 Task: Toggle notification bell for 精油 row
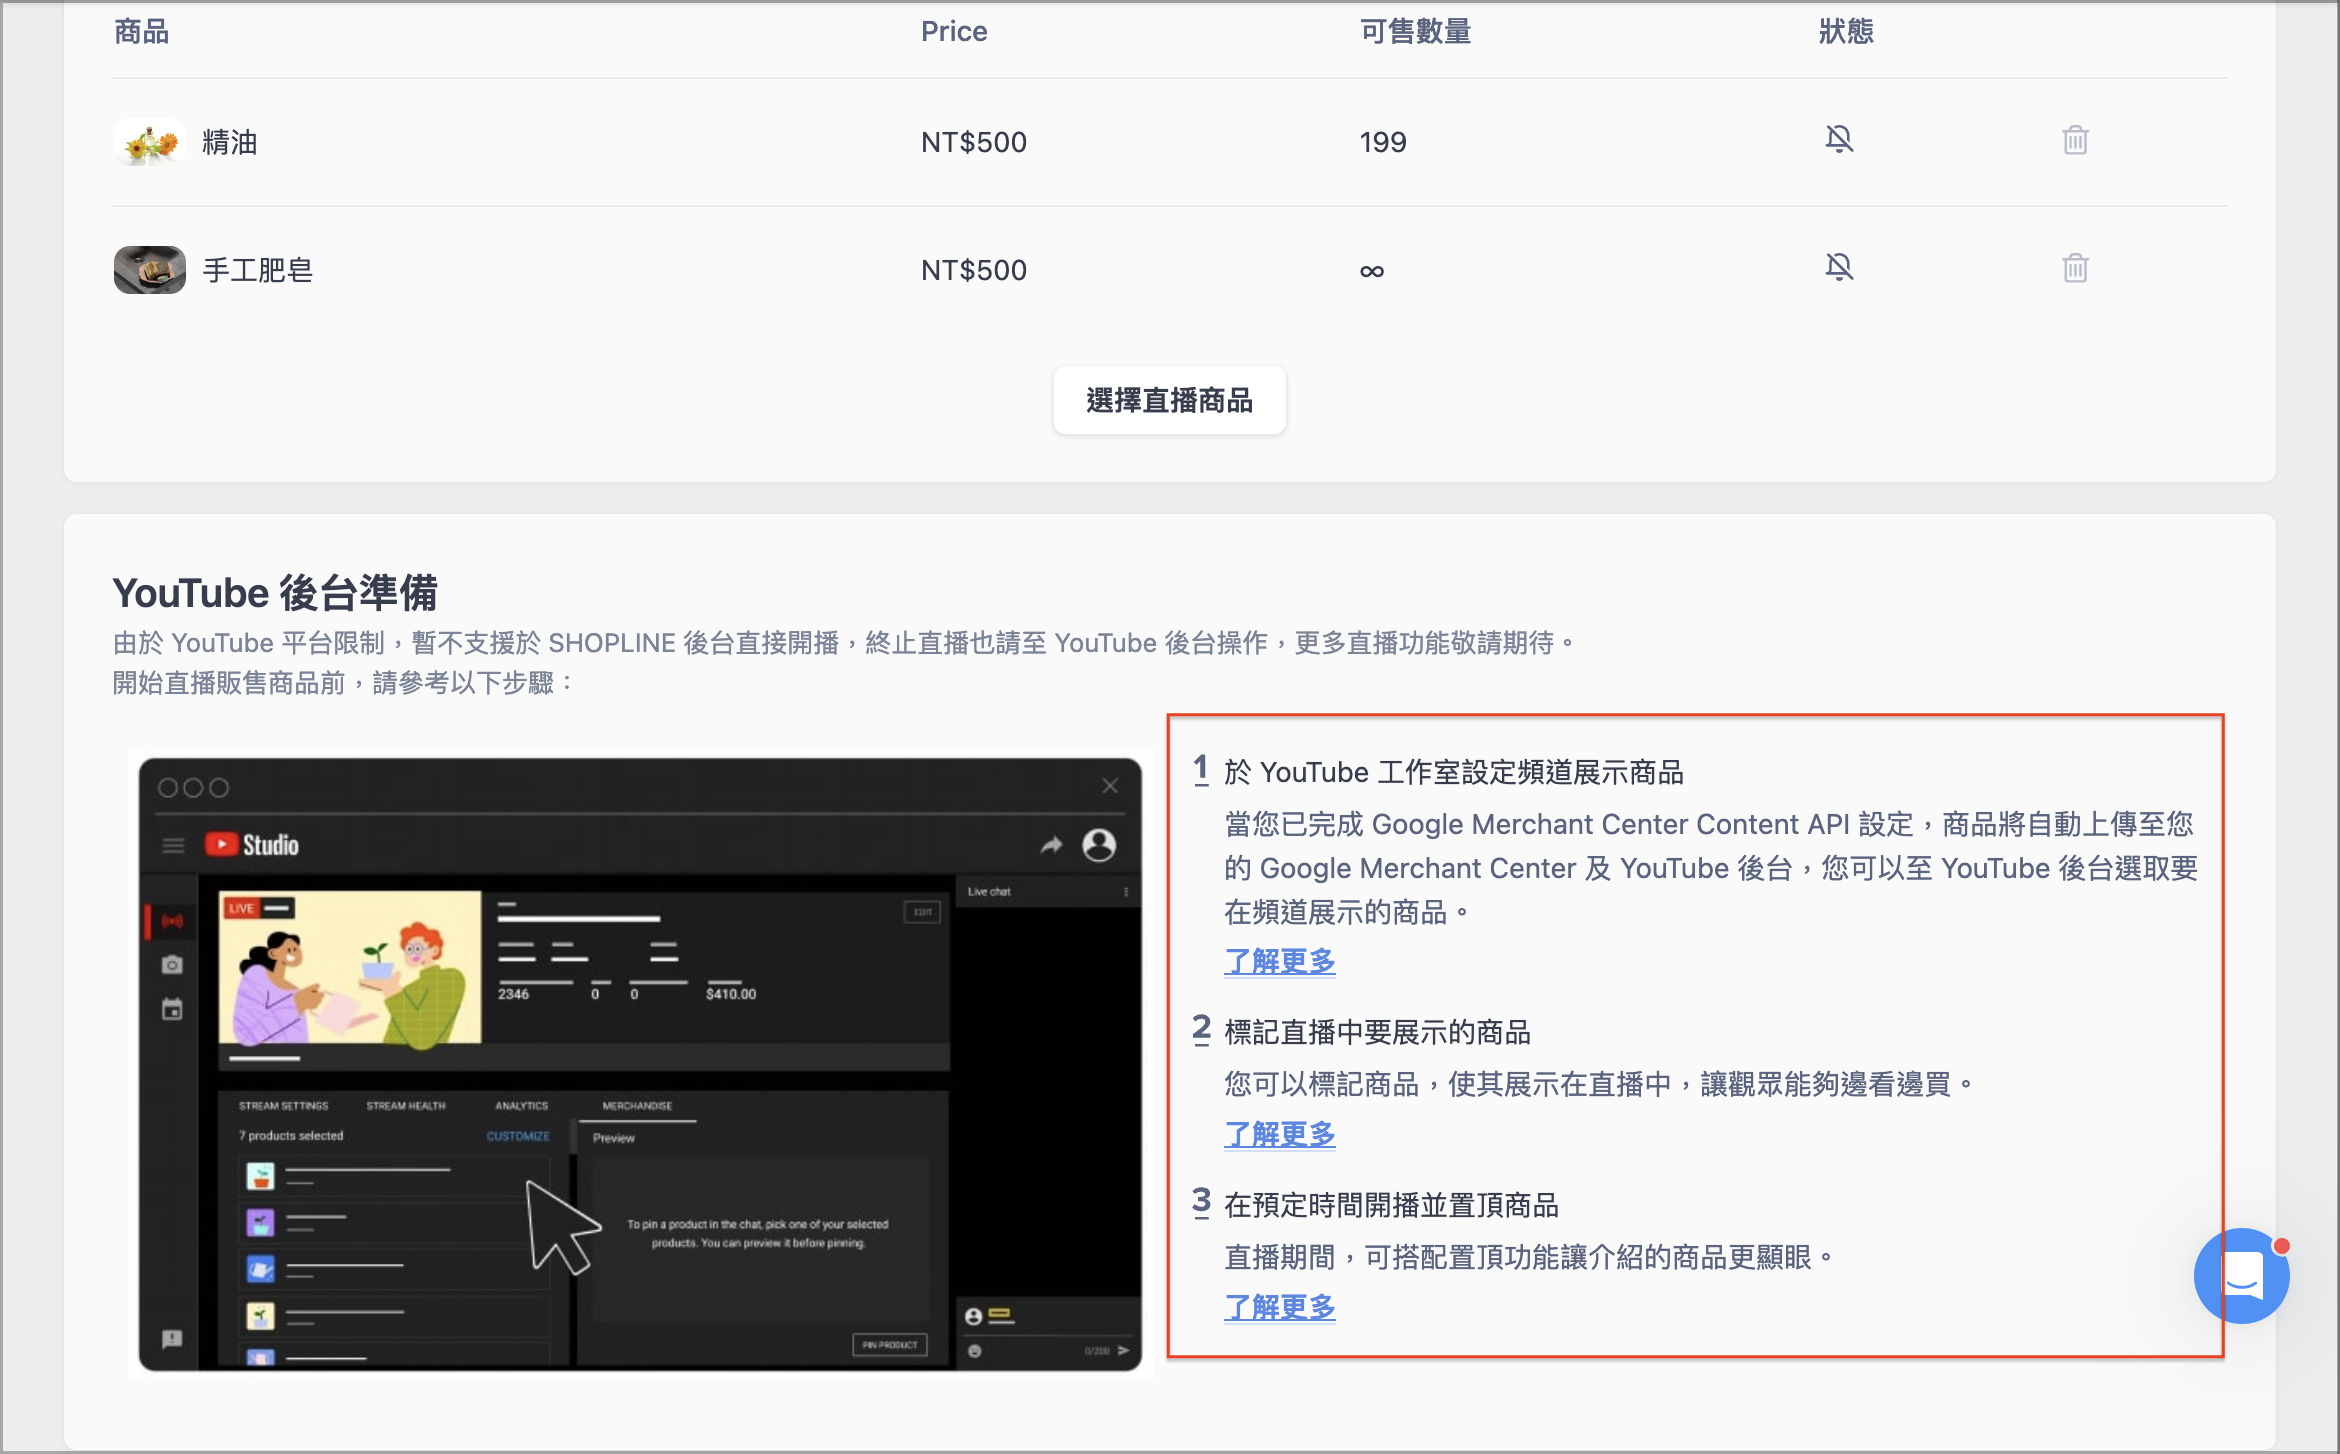[x=1839, y=140]
